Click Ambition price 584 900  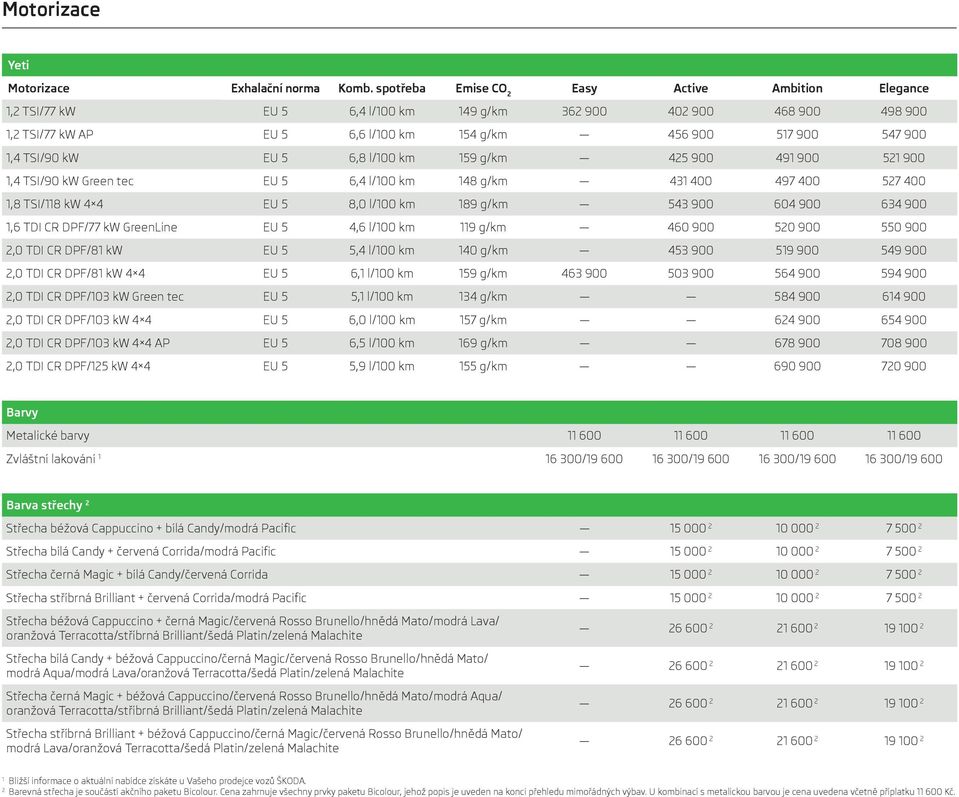click(x=797, y=297)
